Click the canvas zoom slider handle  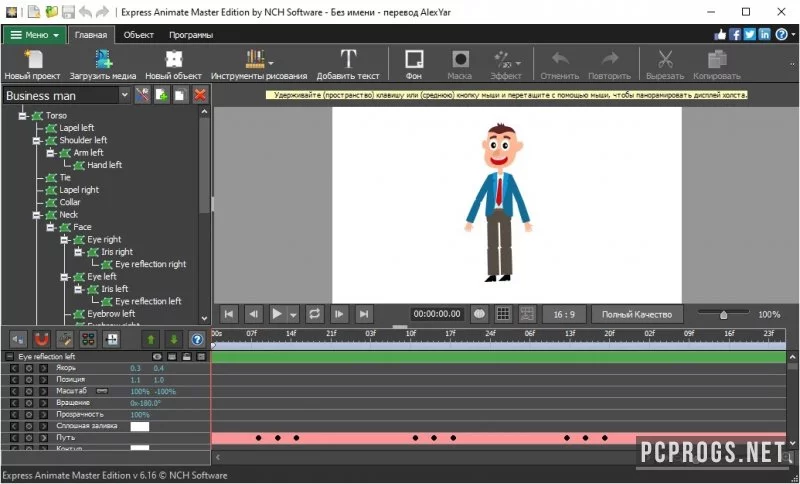tap(723, 315)
